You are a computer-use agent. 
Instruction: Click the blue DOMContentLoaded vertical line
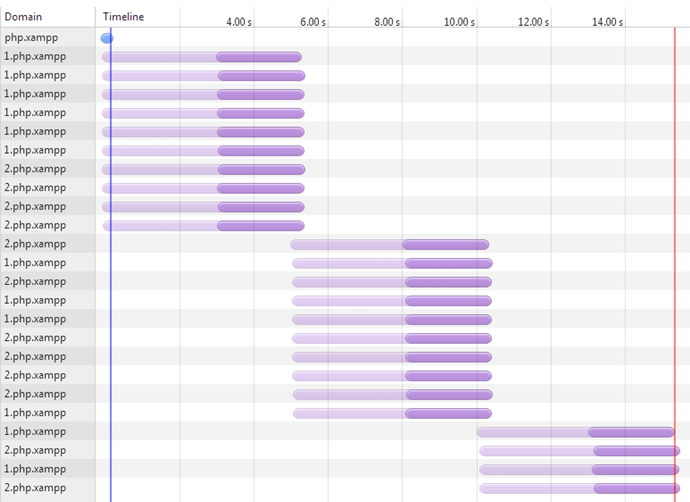[x=111, y=264]
